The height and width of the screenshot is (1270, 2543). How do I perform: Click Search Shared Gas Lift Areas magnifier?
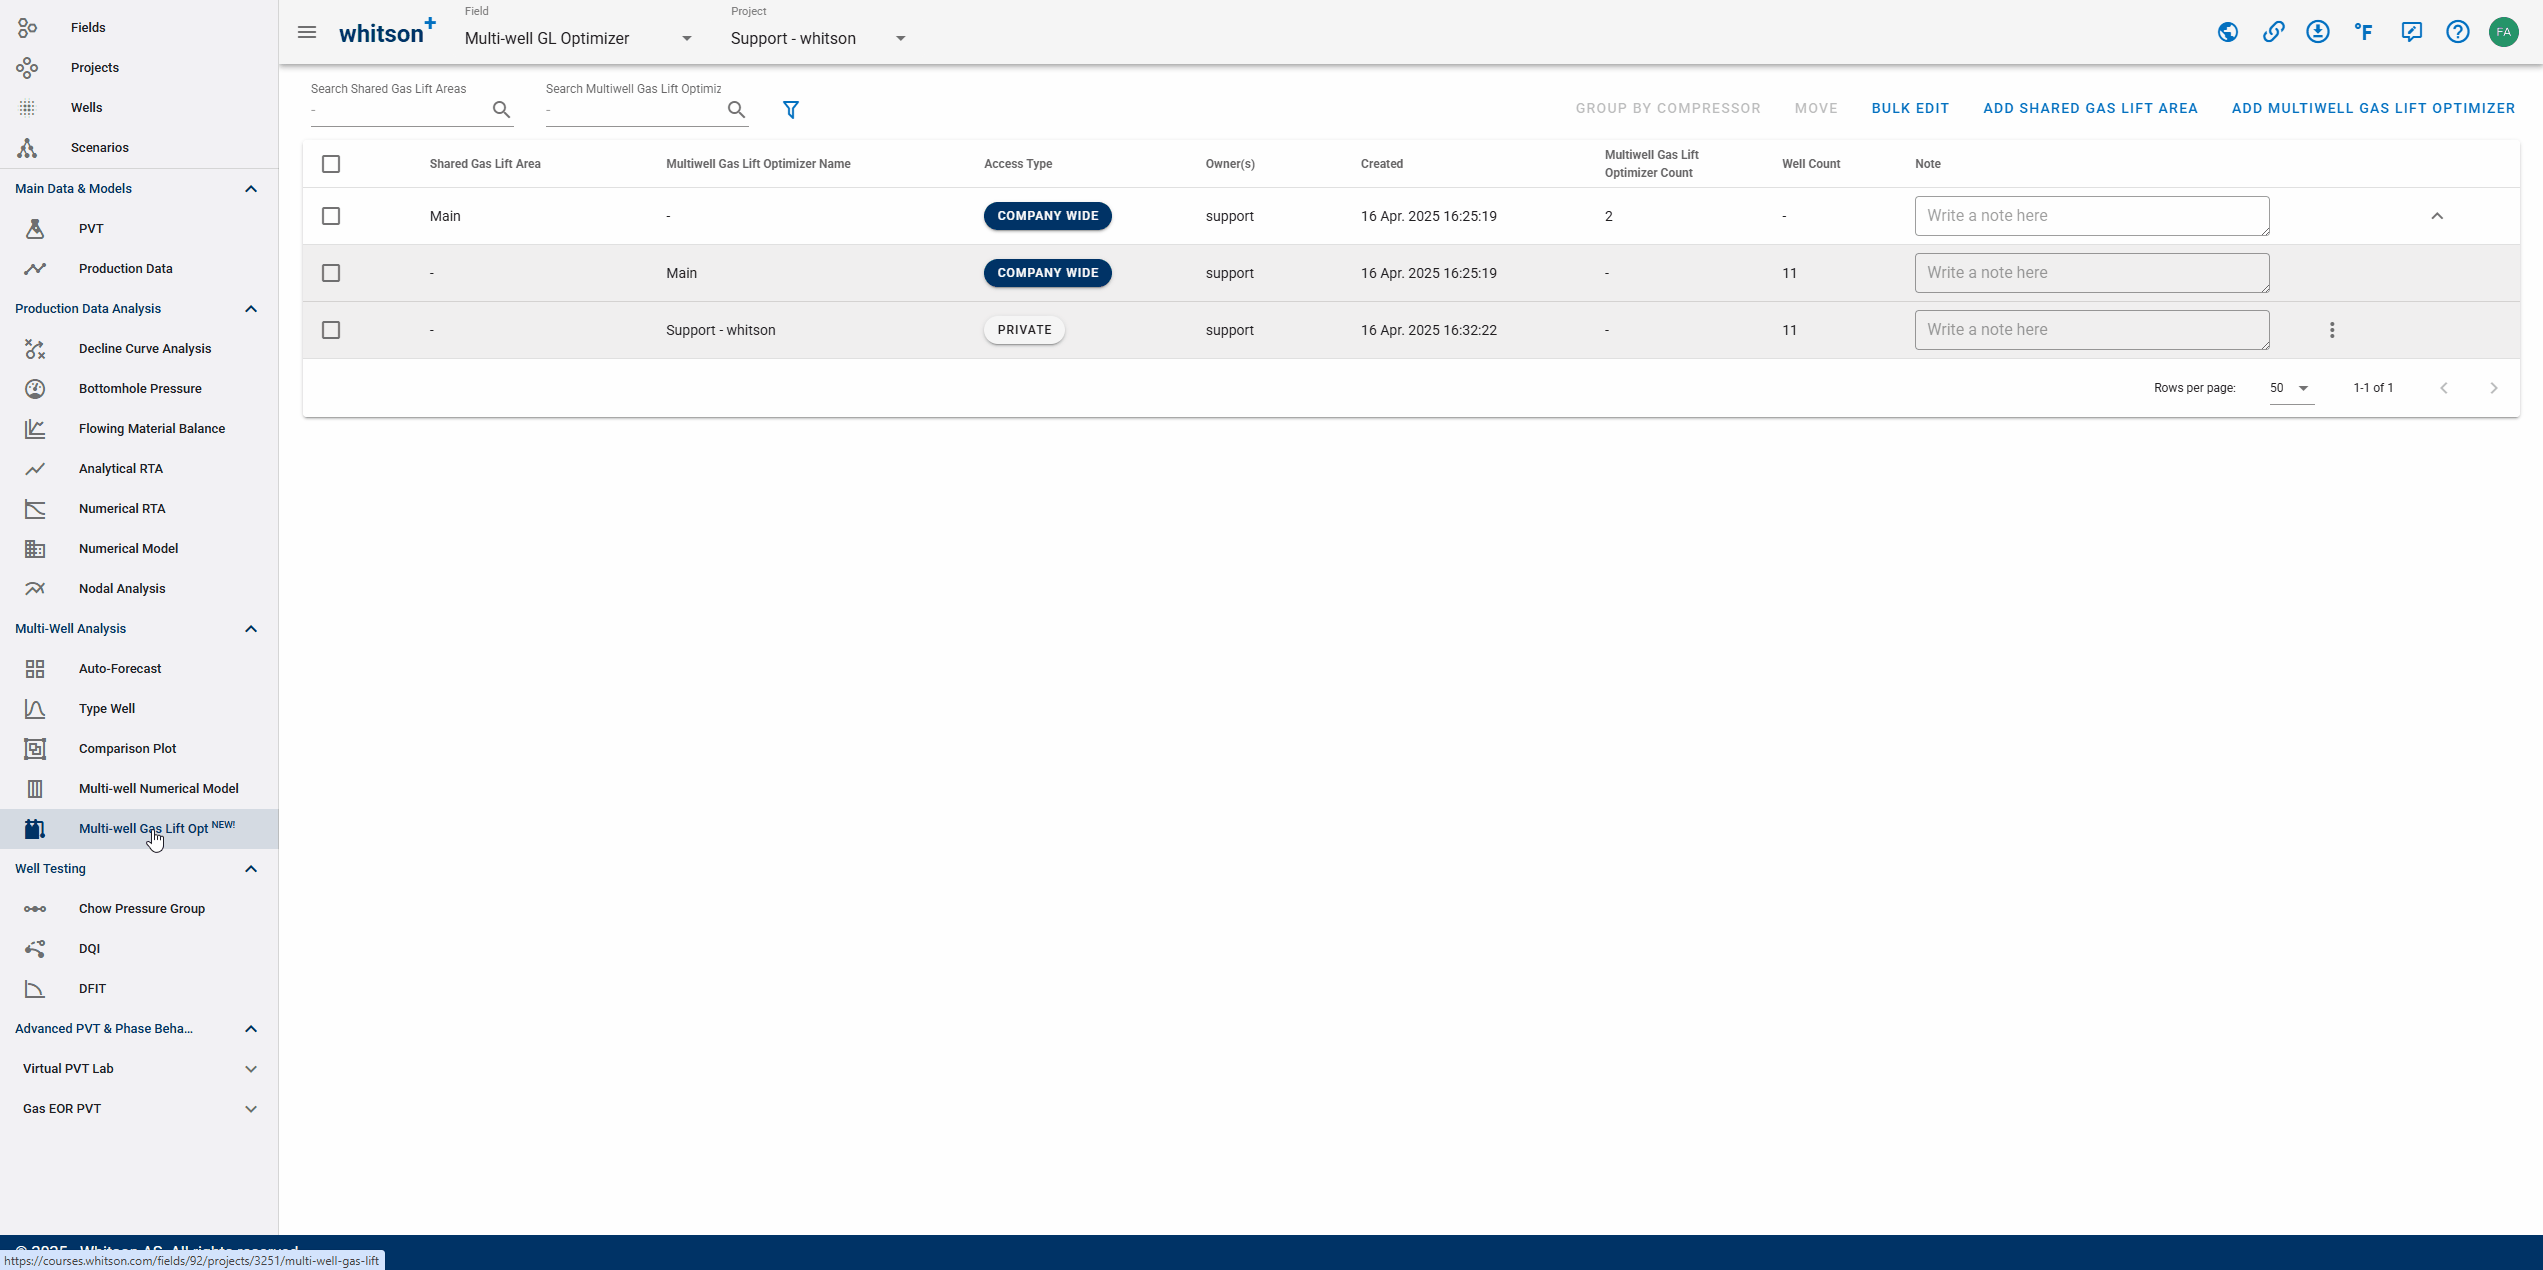tap(502, 109)
